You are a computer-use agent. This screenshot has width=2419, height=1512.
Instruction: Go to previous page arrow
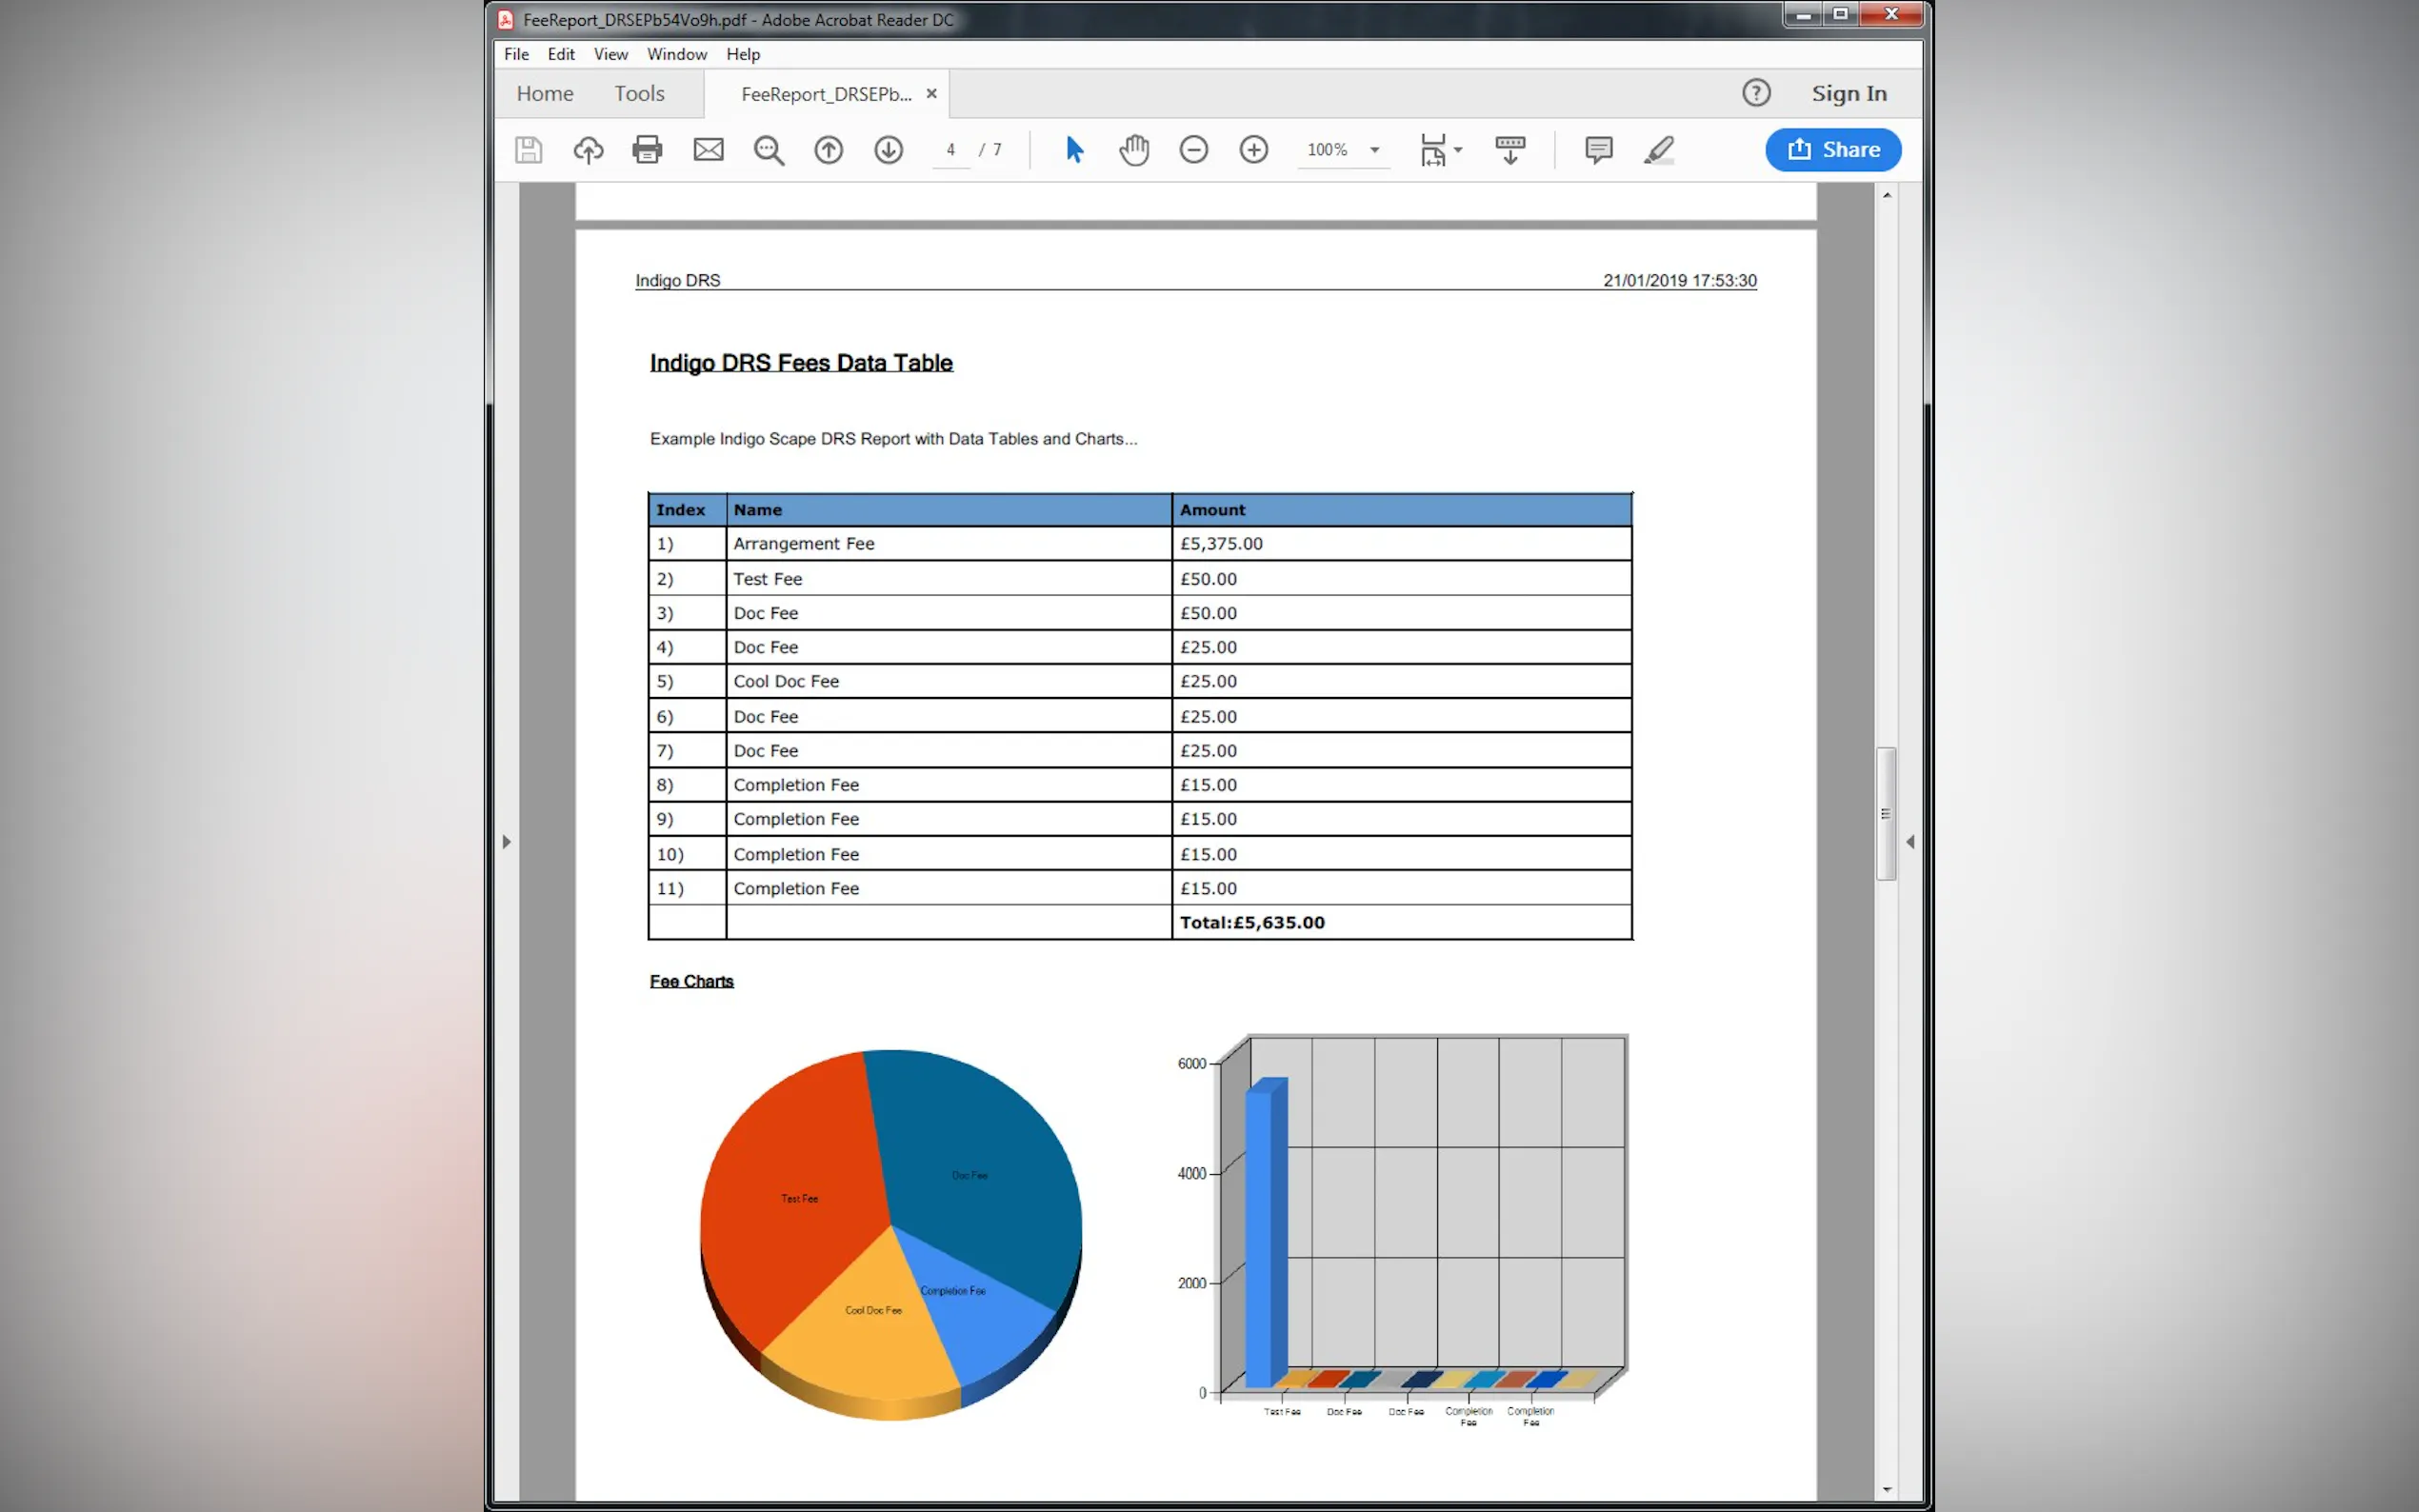click(x=828, y=150)
